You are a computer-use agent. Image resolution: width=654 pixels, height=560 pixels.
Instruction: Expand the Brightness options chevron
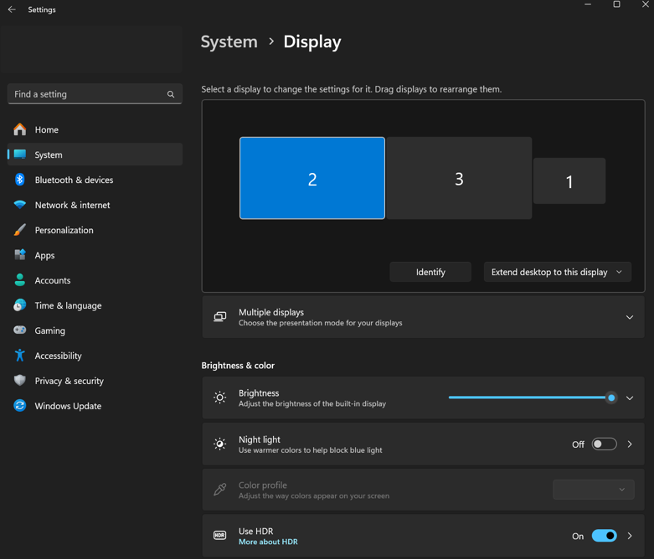coord(629,398)
